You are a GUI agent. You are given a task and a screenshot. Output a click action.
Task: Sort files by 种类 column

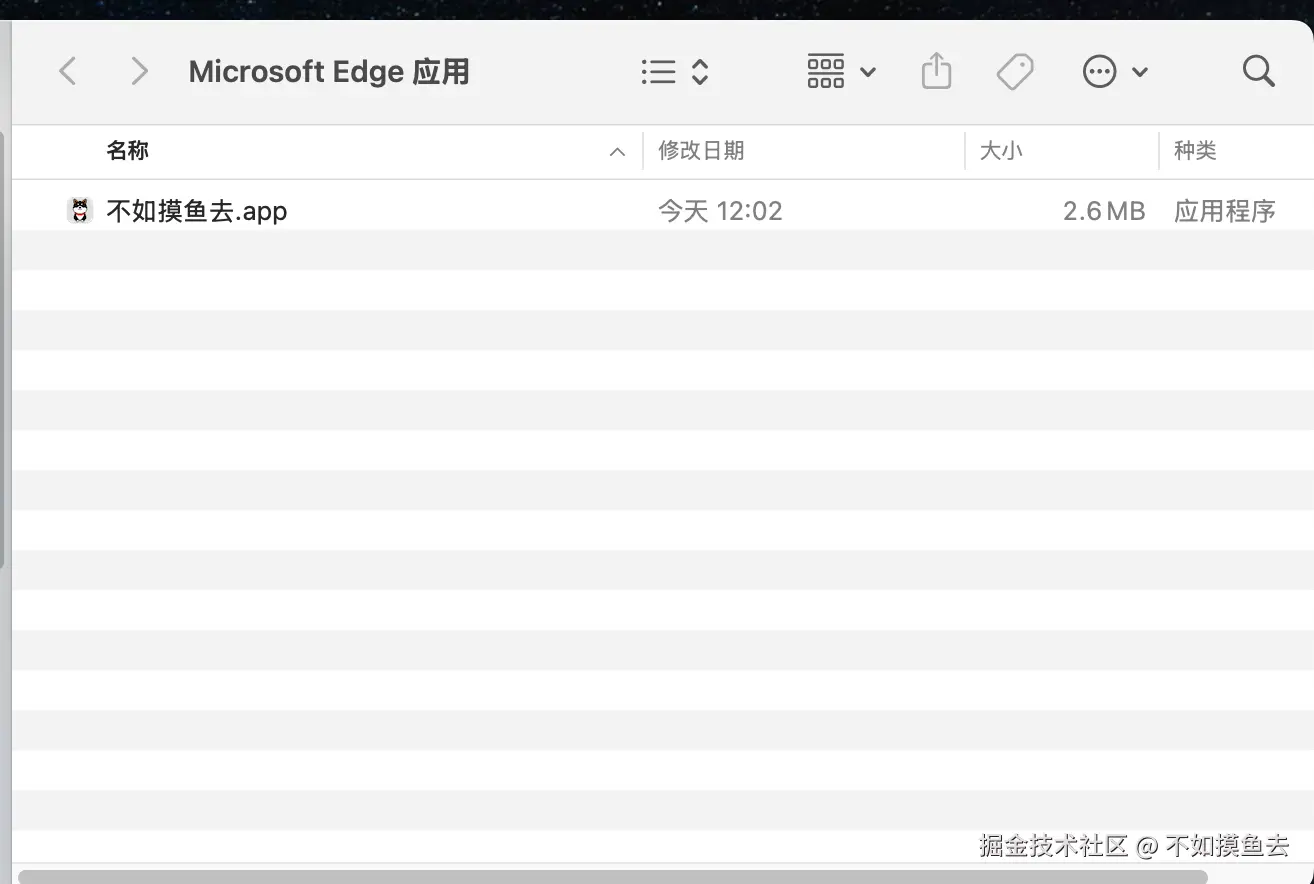point(1195,151)
